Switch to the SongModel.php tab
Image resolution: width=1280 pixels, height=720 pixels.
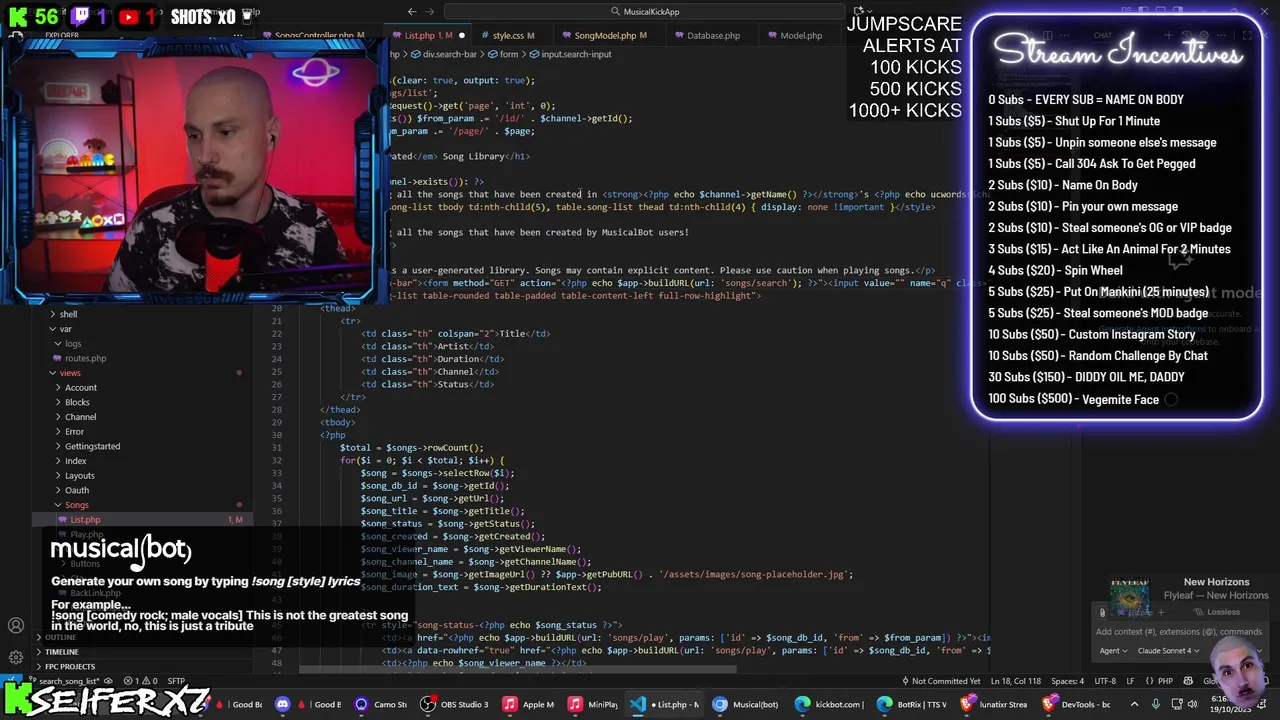point(609,36)
